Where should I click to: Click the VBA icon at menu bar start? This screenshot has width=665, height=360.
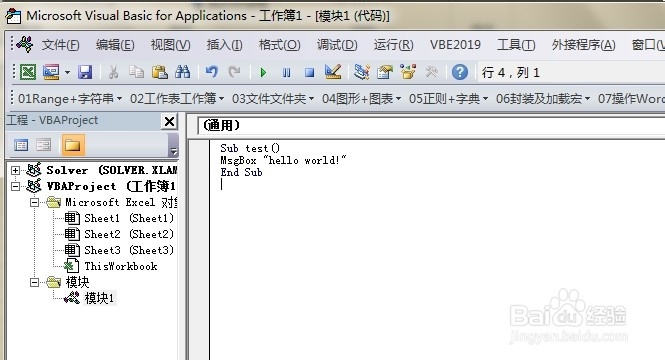[25, 45]
